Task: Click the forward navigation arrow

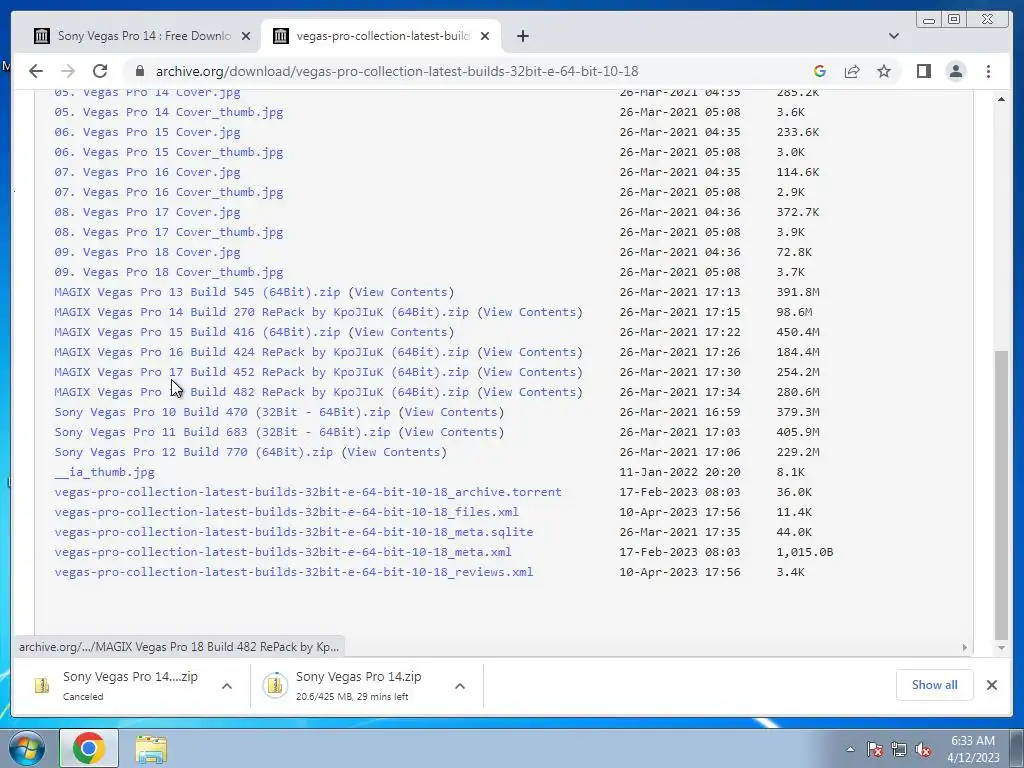Action: [68, 71]
